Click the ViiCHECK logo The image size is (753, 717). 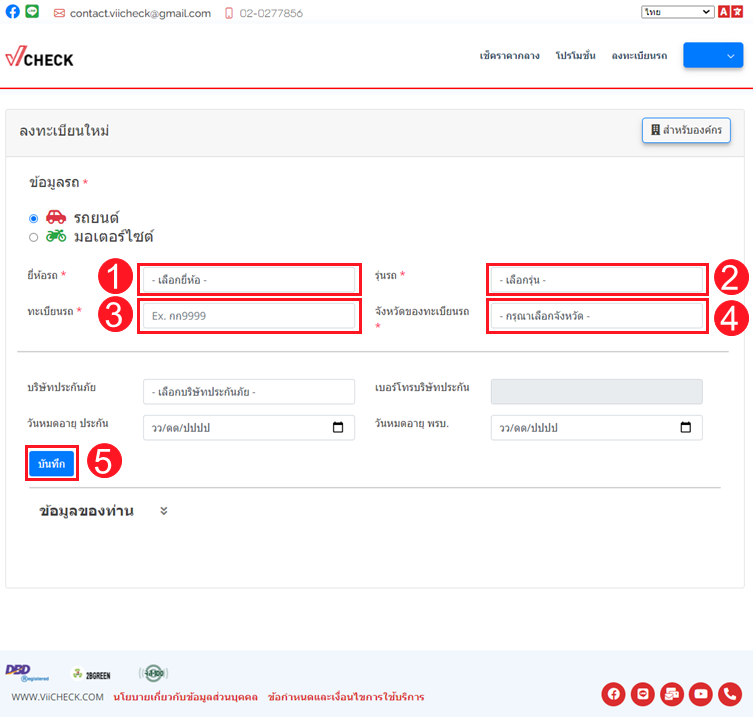[x=40, y=58]
